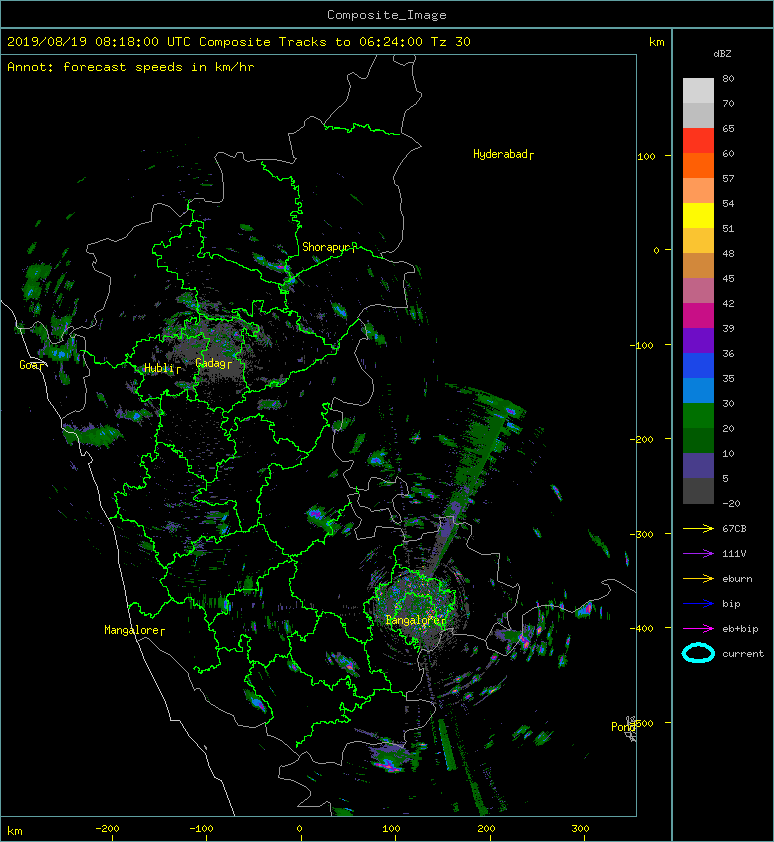
Task: Click the light orange 57–54 dBZ band
Action: click(x=698, y=190)
